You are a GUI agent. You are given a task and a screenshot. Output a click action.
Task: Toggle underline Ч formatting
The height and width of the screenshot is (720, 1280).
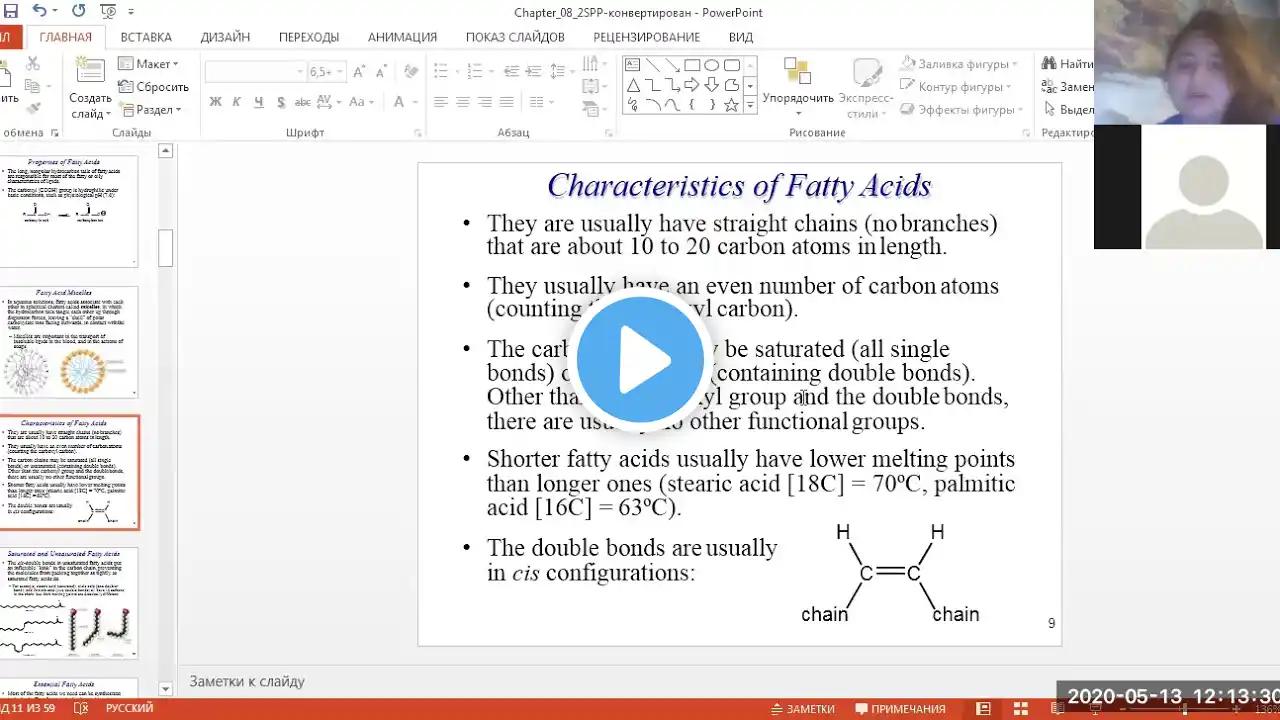click(259, 102)
